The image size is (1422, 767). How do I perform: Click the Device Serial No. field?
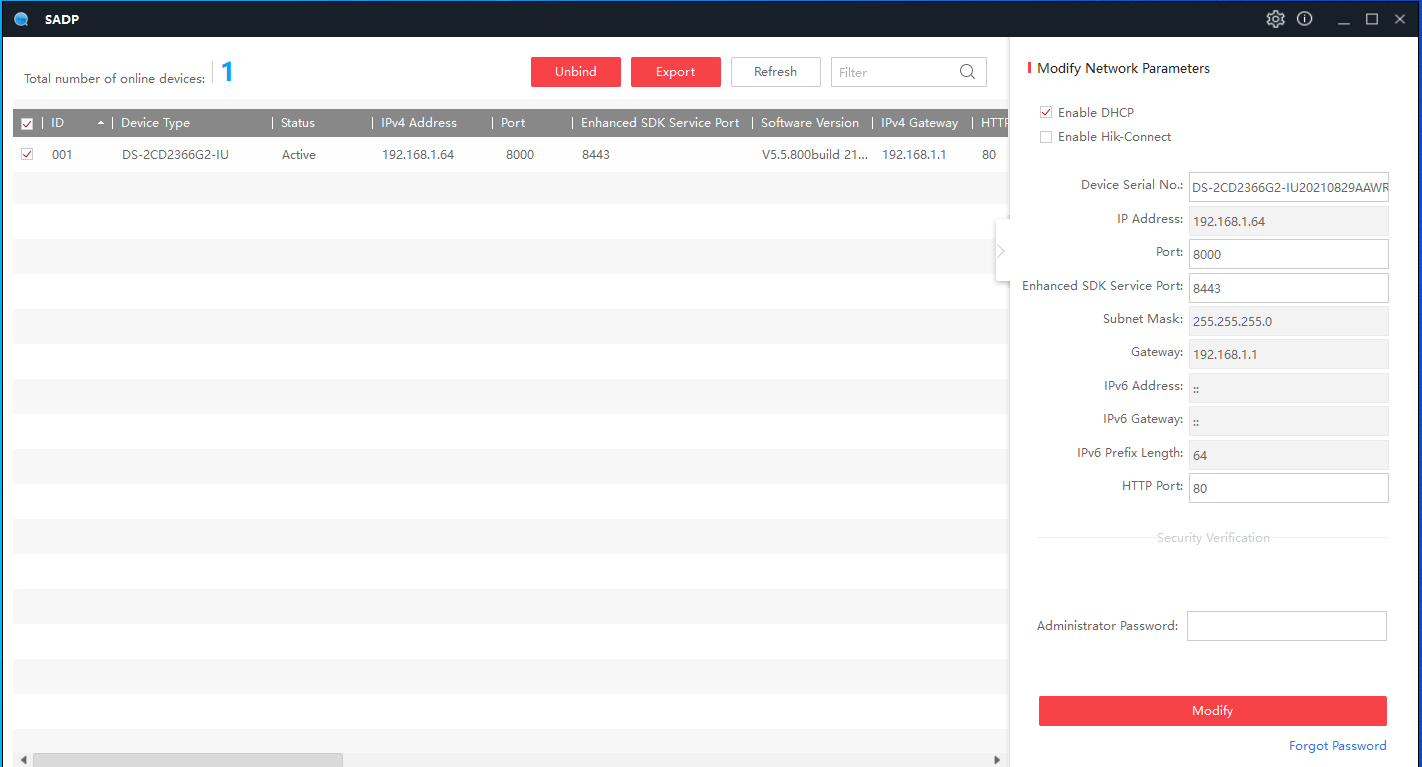(x=1289, y=187)
